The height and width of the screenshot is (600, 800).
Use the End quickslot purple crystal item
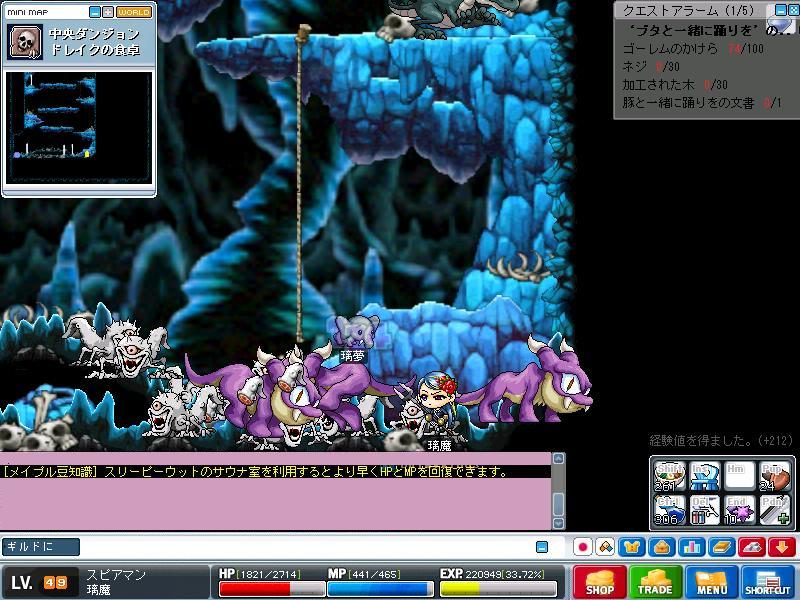[x=740, y=510]
